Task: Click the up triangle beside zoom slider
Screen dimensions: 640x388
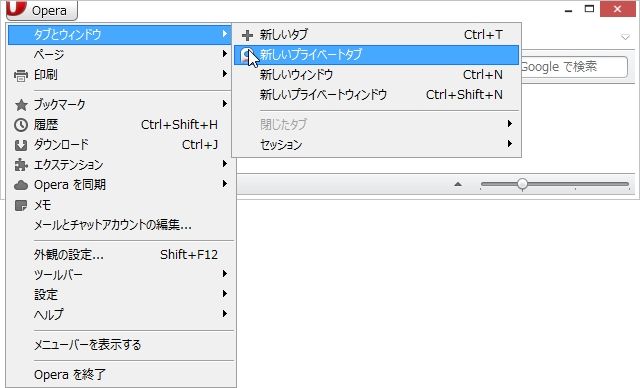Action: [458, 184]
